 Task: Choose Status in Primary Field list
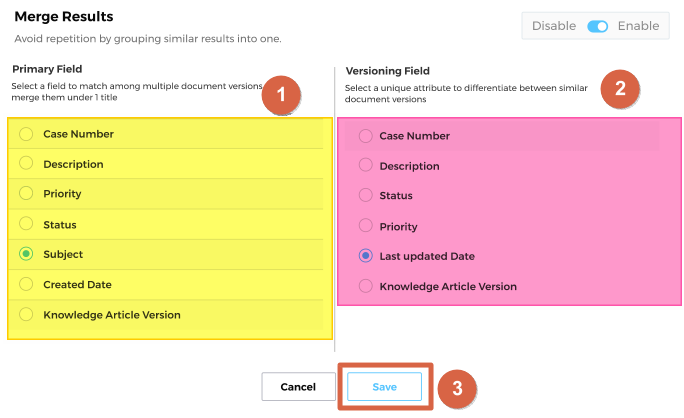pos(26,225)
